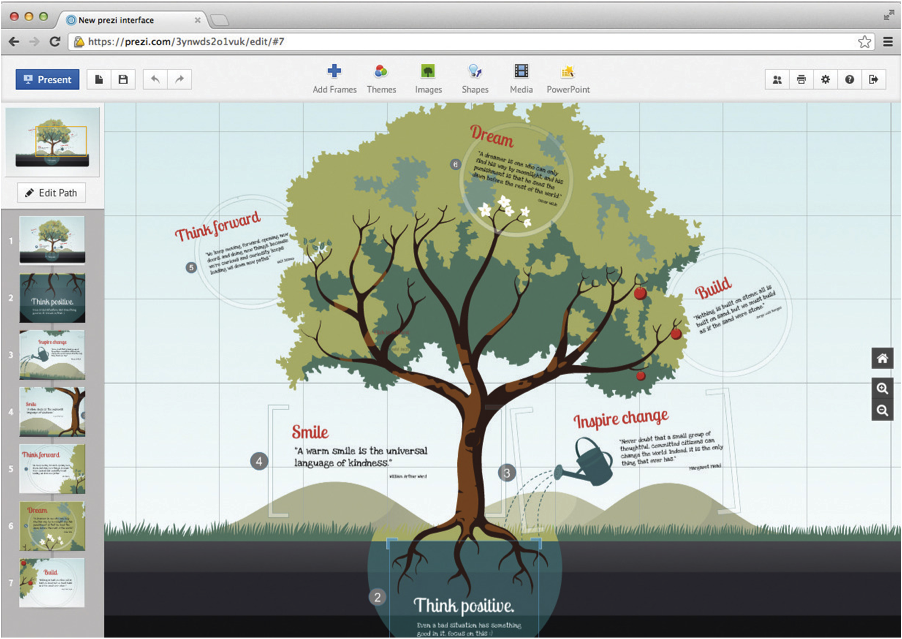
Task: Click the Present button
Action: [47, 79]
